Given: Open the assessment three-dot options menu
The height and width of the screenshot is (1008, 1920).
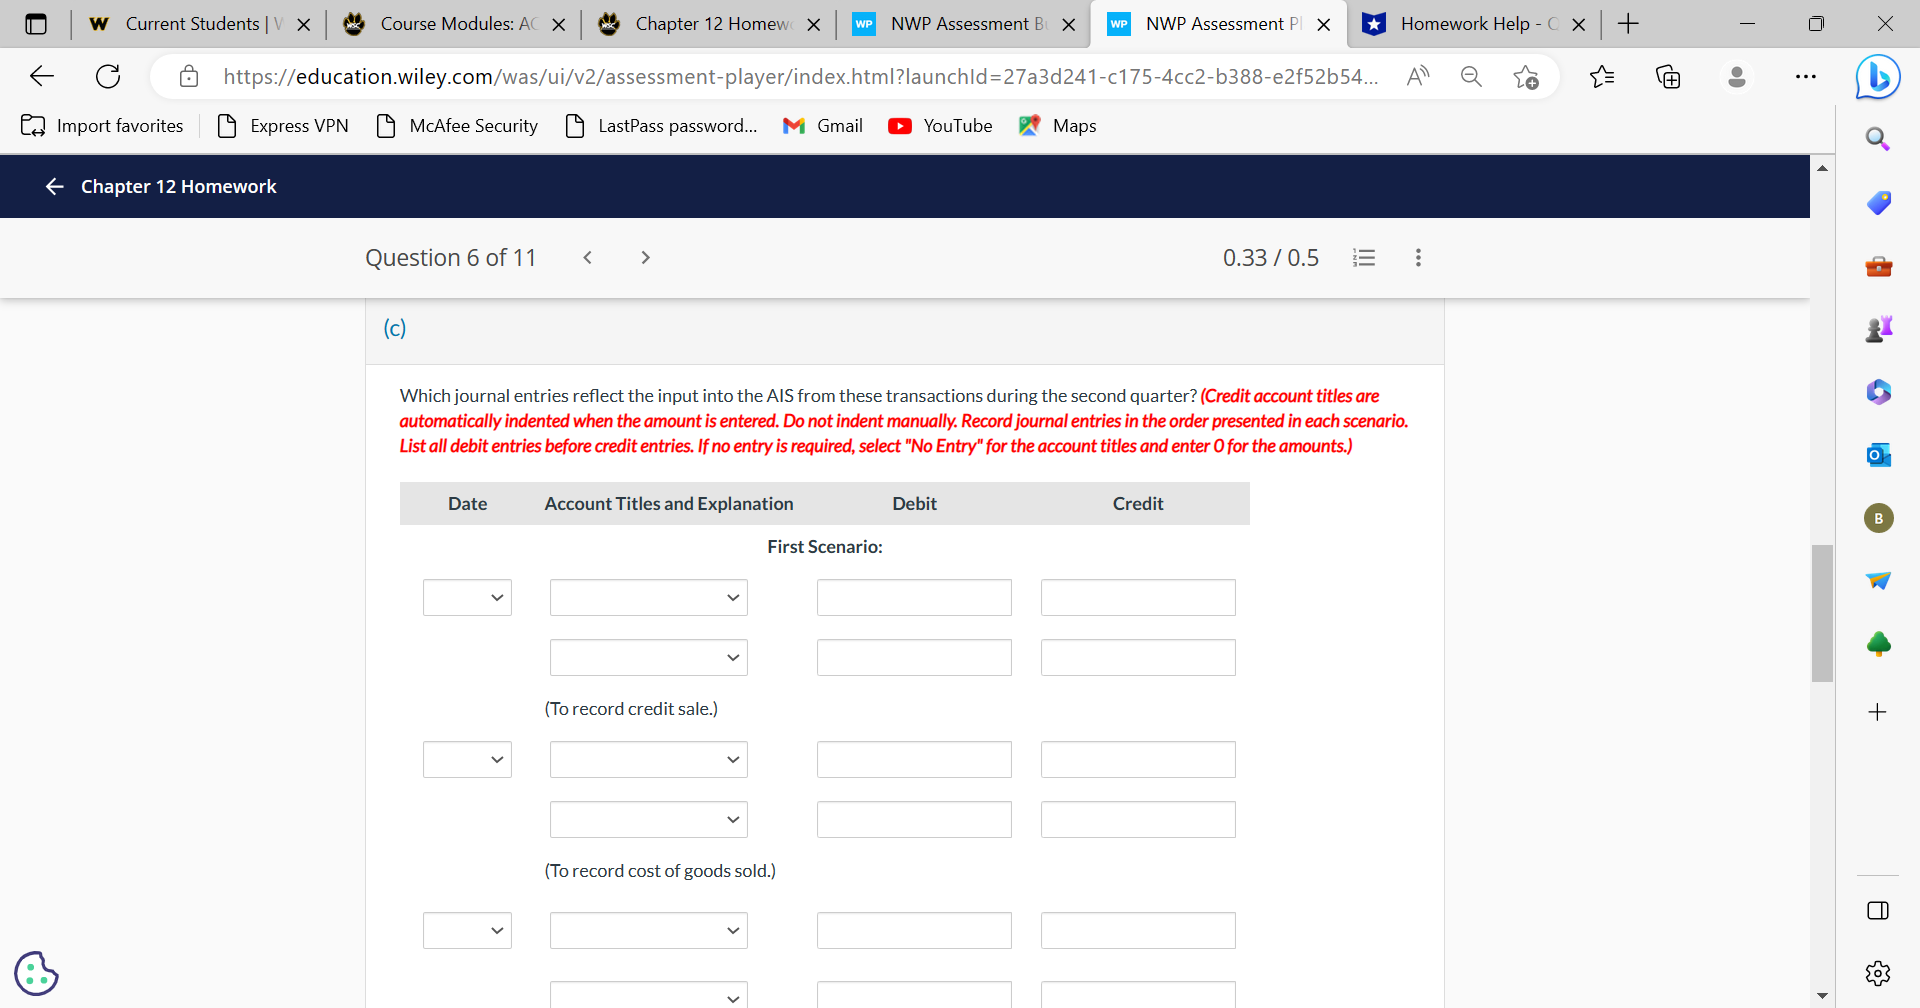Looking at the screenshot, I should coord(1418,258).
